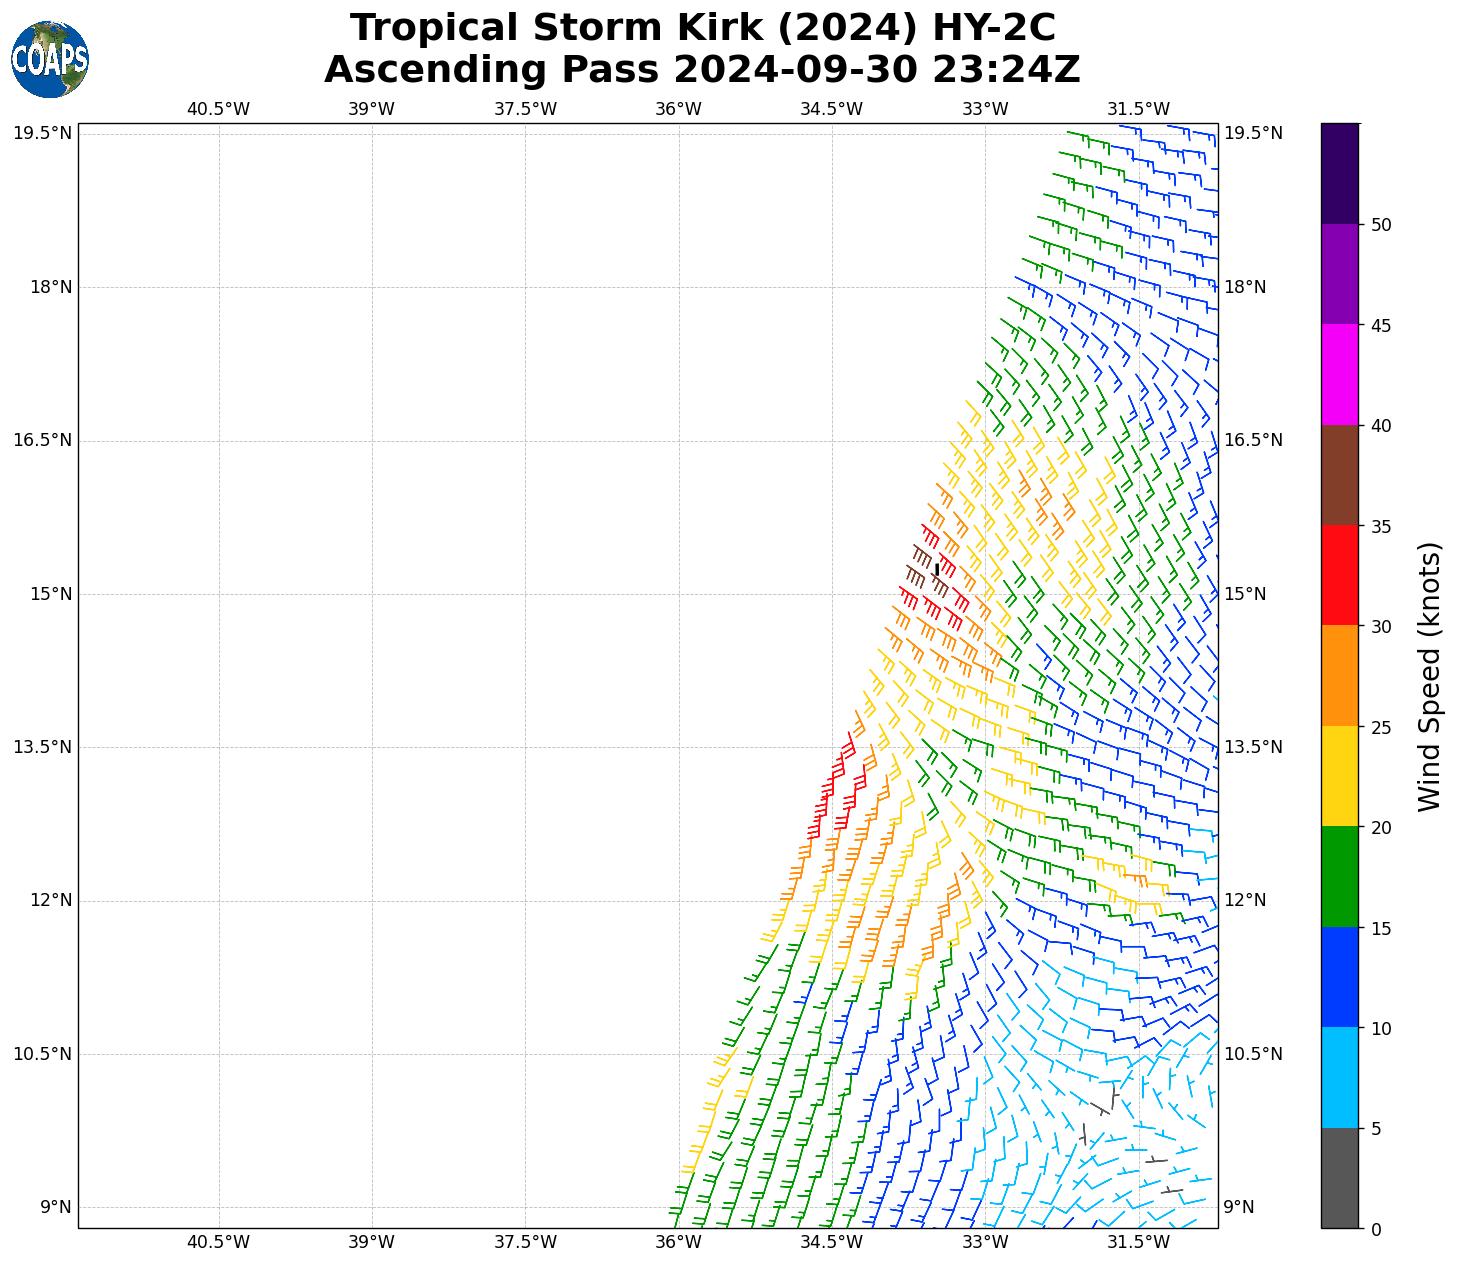Click the black storm center marker
The width and height of the screenshot is (1458, 1264).
[936, 569]
